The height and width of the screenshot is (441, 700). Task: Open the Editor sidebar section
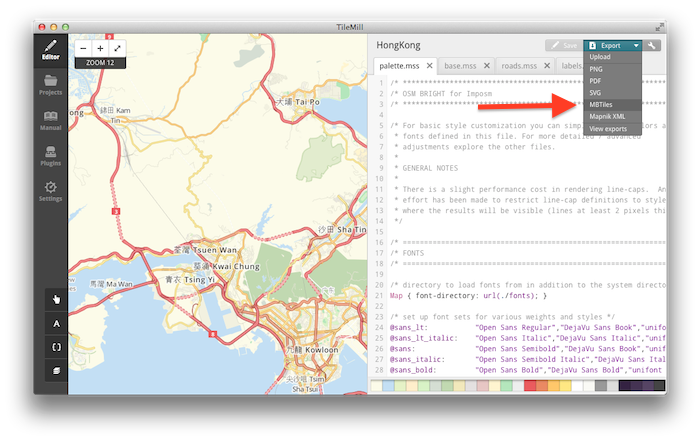coord(50,50)
